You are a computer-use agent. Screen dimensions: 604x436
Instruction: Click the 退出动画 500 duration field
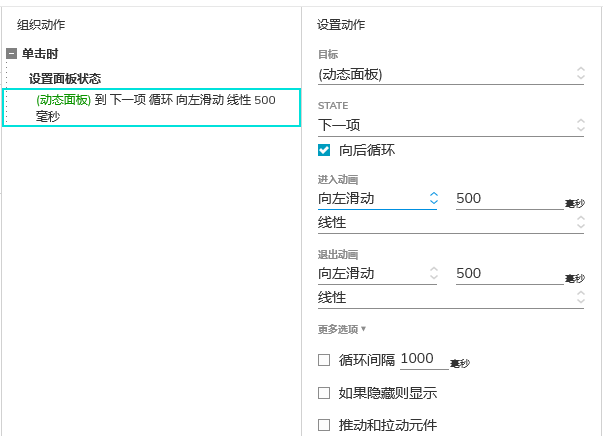point(510,274)
